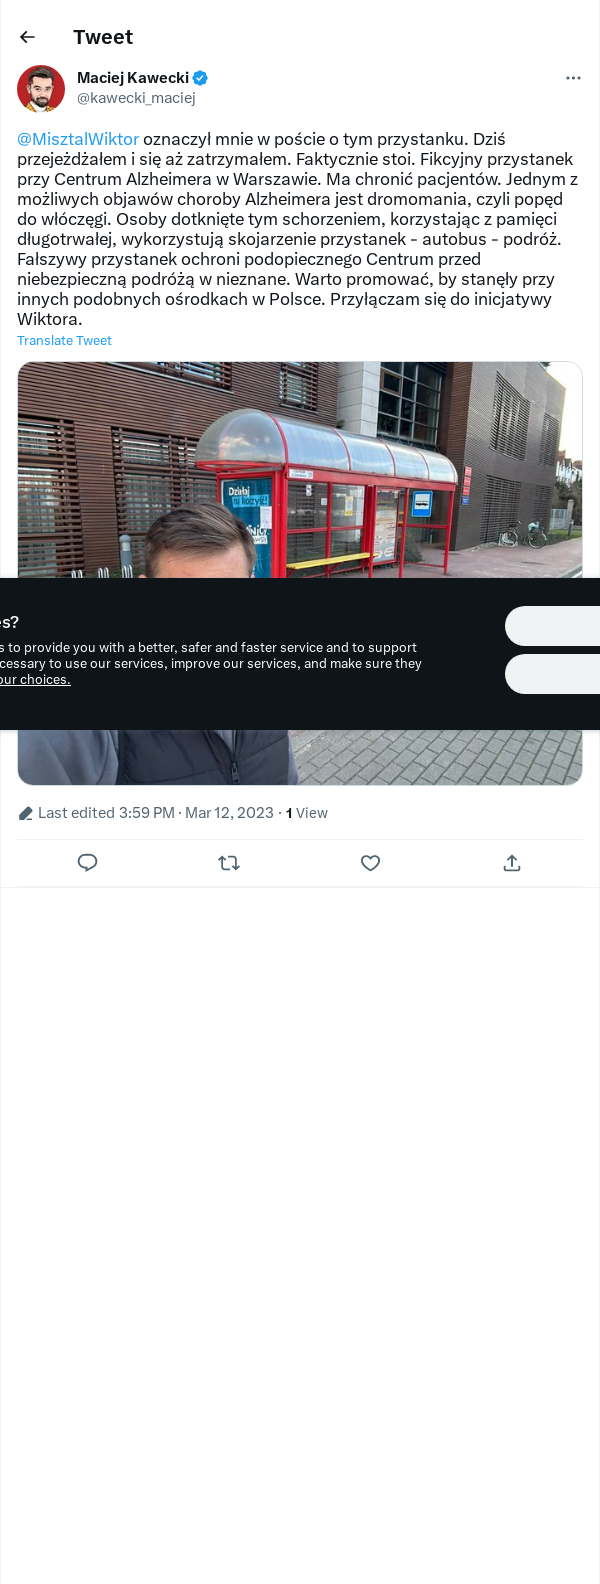
Task: Click the Tweet header title
Action: click(103, 37)
